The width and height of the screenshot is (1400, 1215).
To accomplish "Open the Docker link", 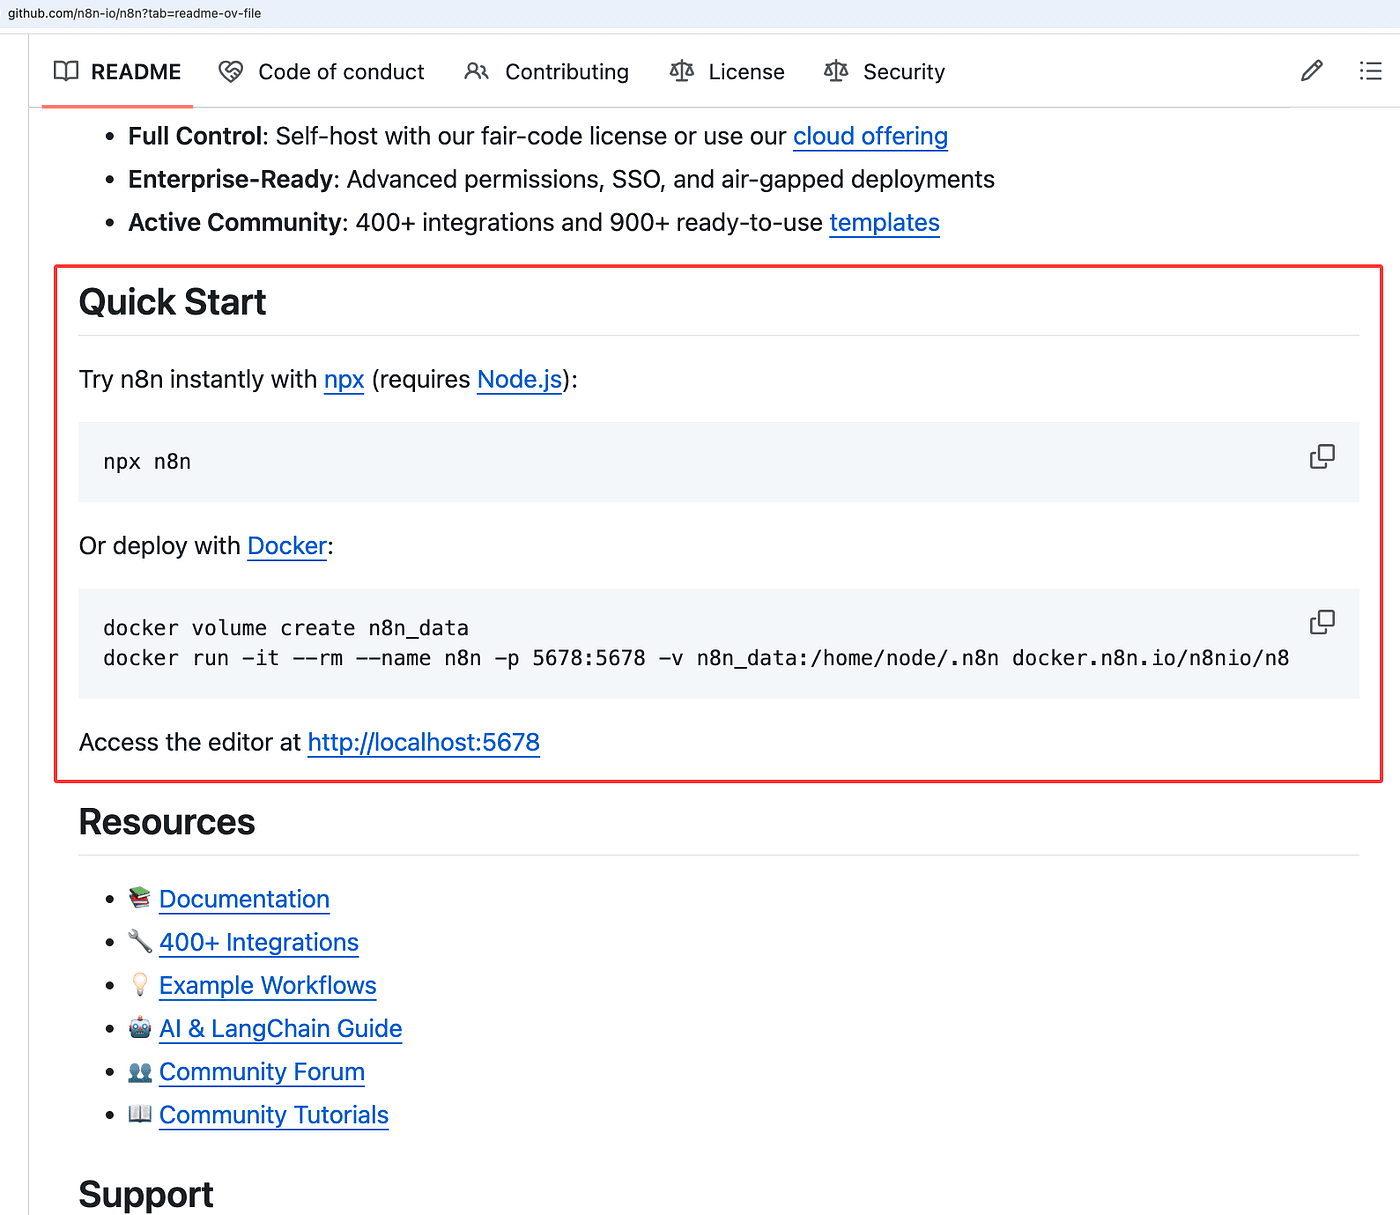I will (287, 546).
